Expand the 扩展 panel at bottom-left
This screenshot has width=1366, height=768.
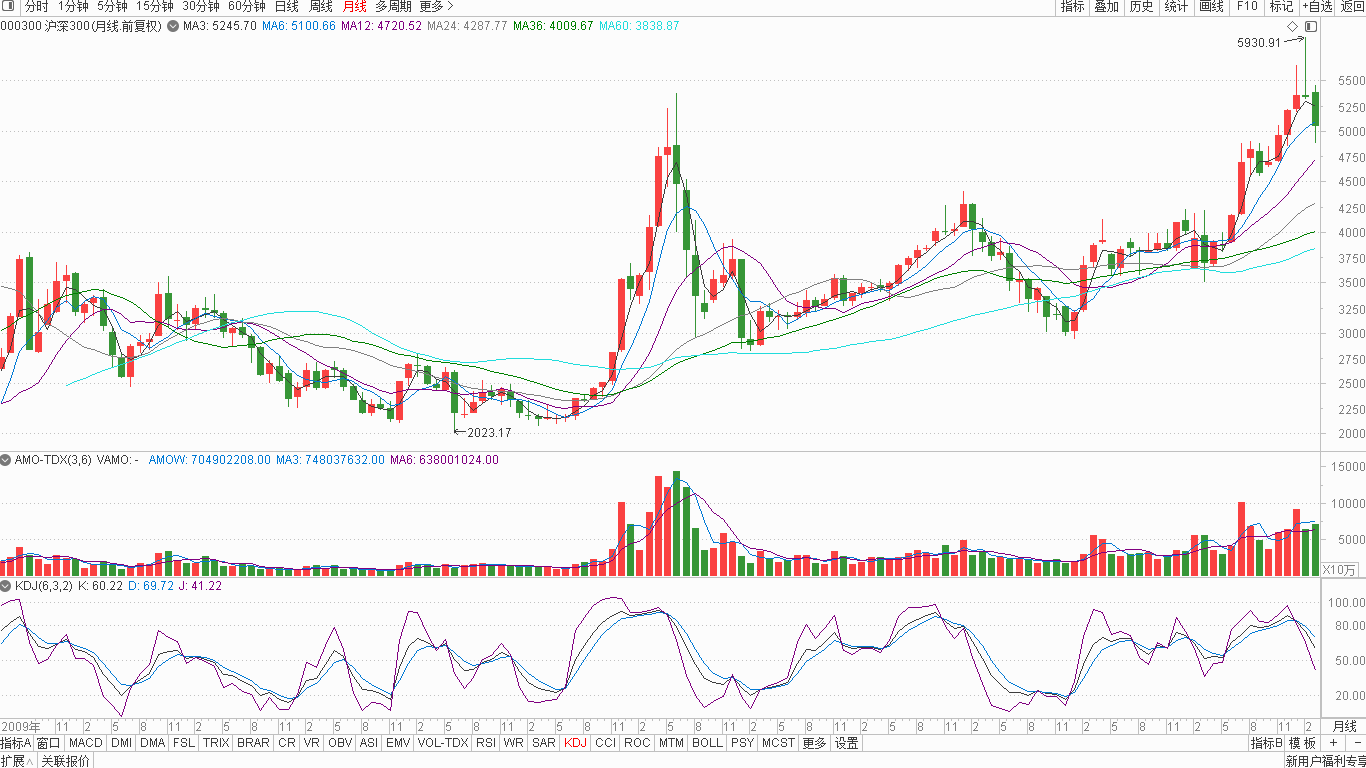click(18, 761)
